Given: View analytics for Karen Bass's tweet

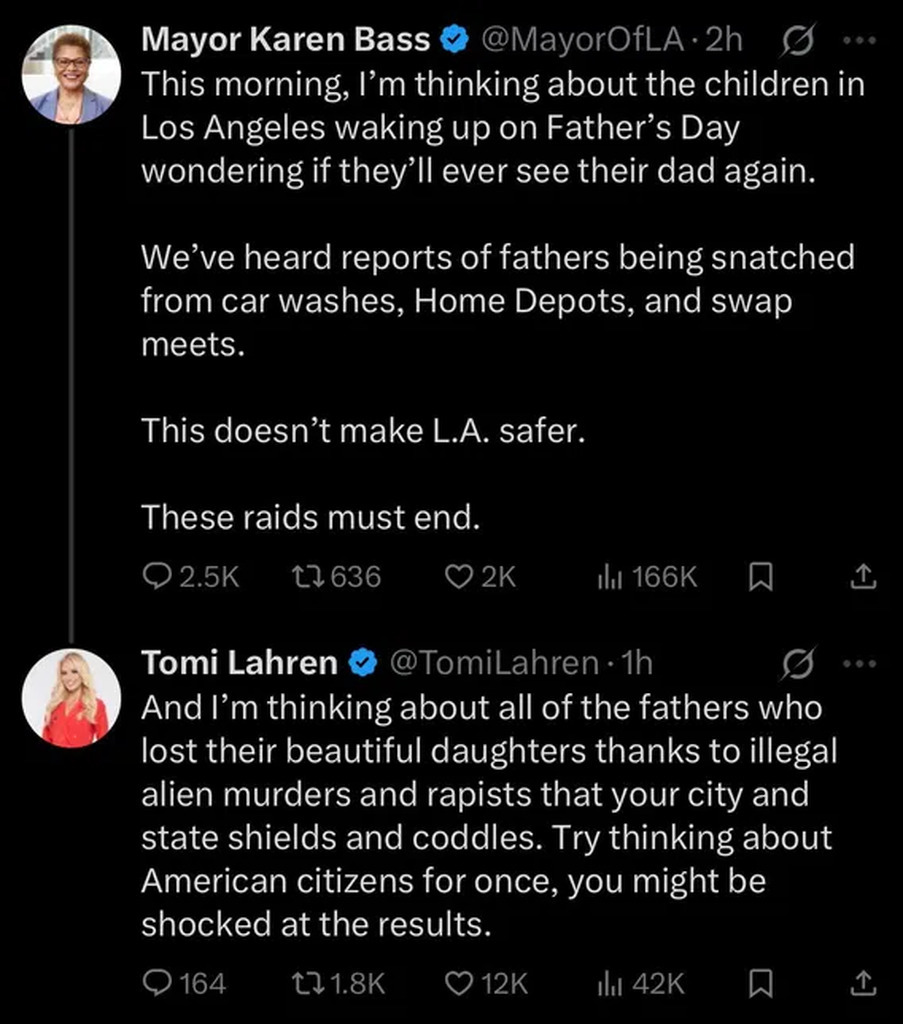Looking at the screenshot, I should click(x=608, y=576).
